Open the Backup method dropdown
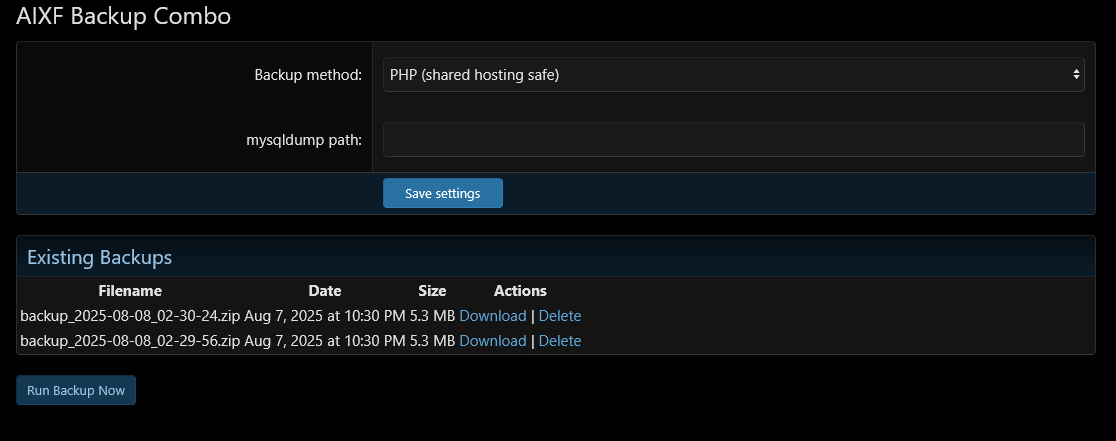The width and height of the screenshot is (1116, 441). pyautogui.click(x=733, y=74)
